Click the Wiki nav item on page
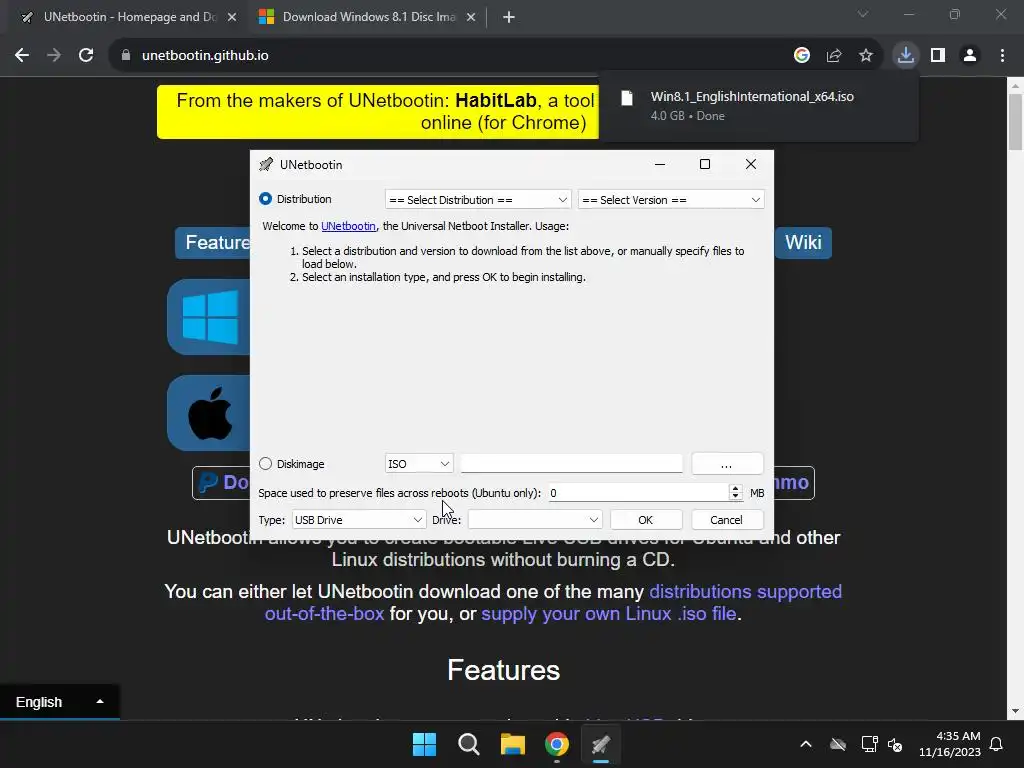1024x768 pixels. pyautogui.click(x=803, y=243)
